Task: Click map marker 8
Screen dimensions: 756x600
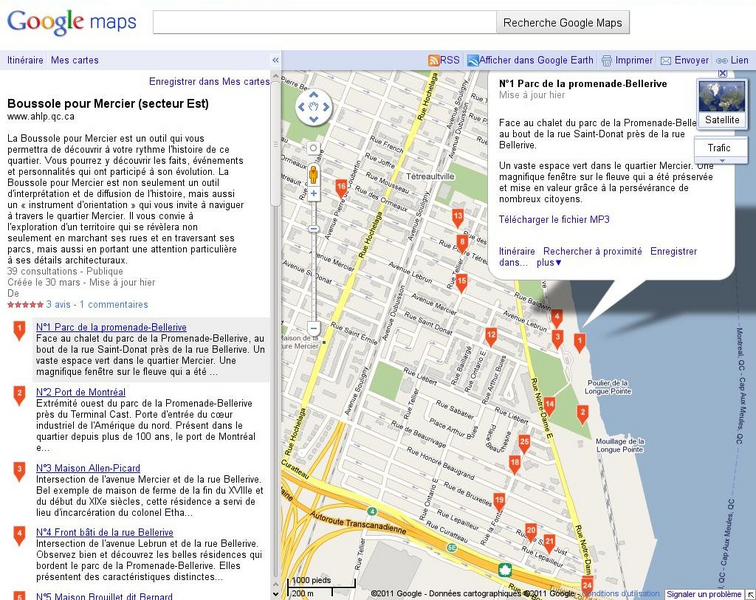Action: click(462, 244)
